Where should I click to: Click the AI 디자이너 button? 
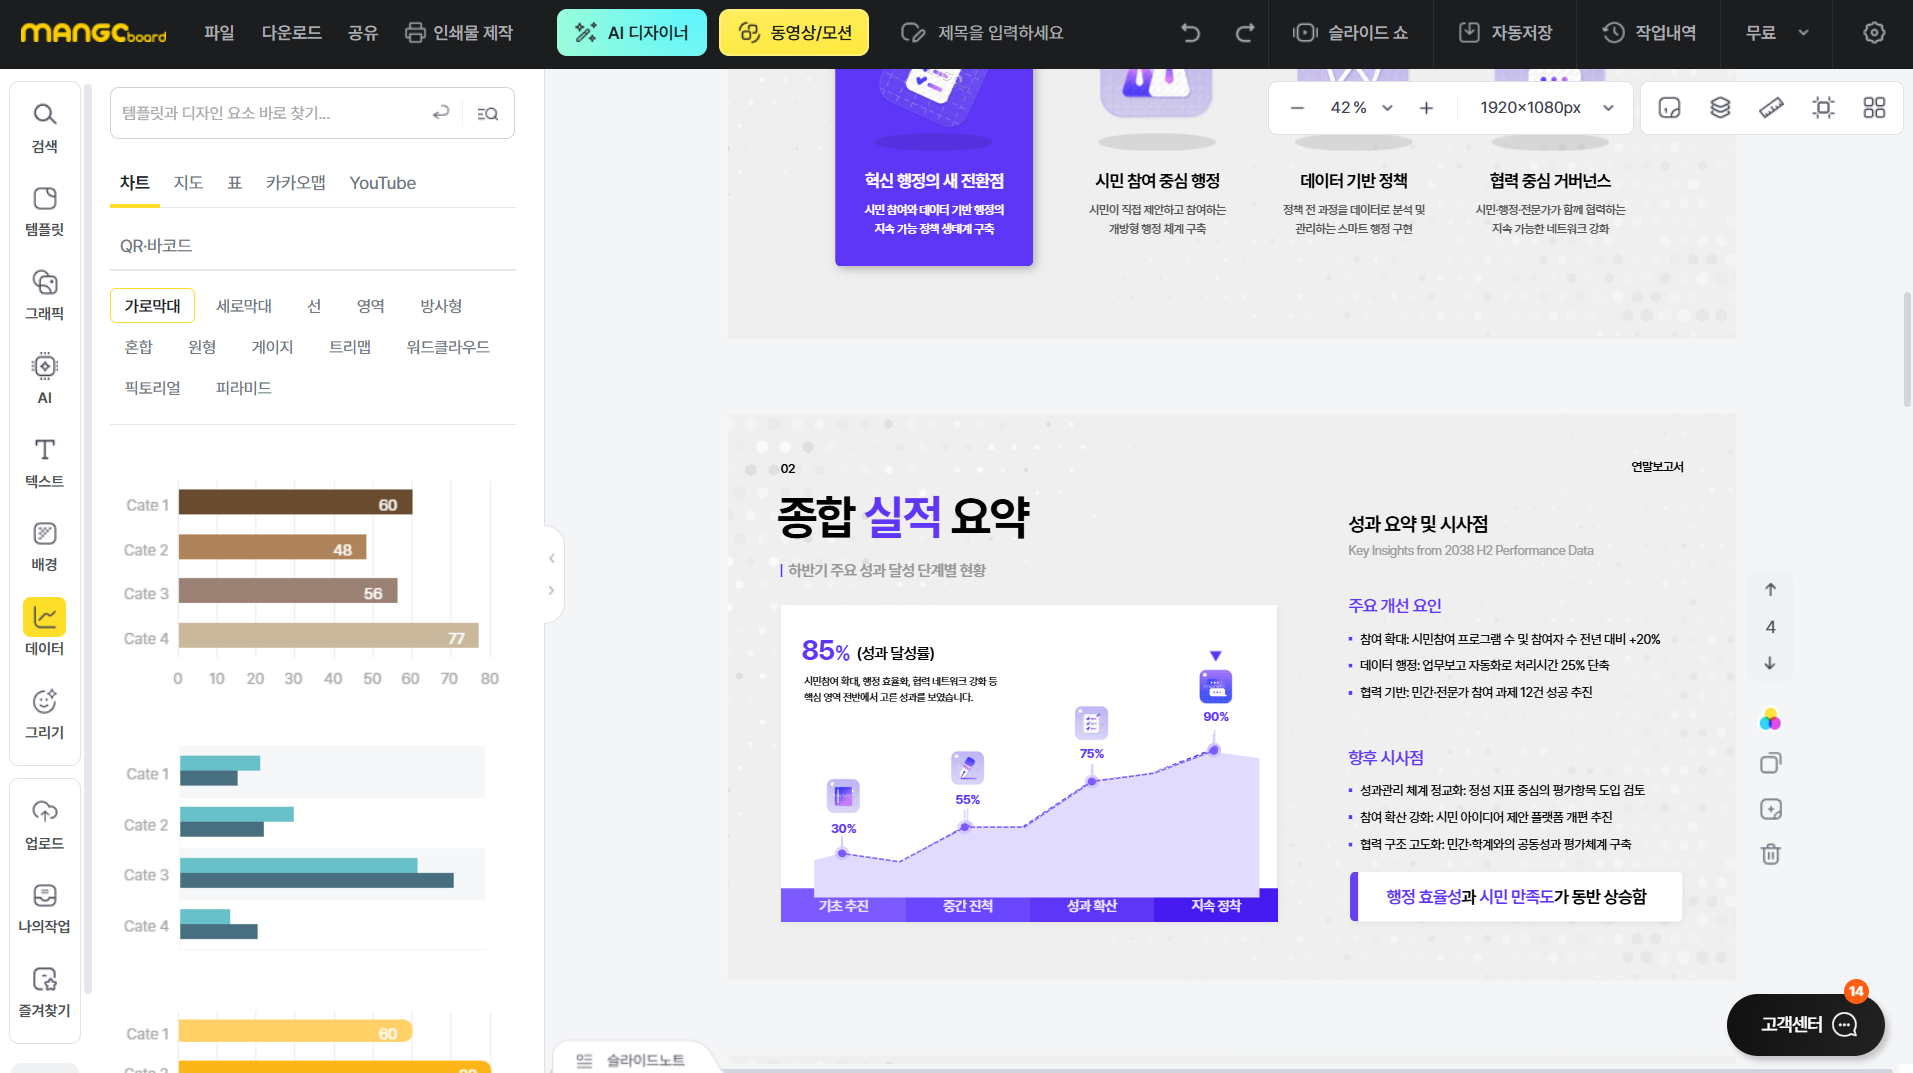(631, 33)
